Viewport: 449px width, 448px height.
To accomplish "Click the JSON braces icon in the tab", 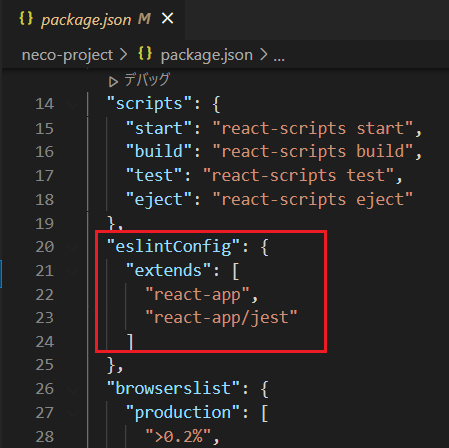I will (26, 18).
